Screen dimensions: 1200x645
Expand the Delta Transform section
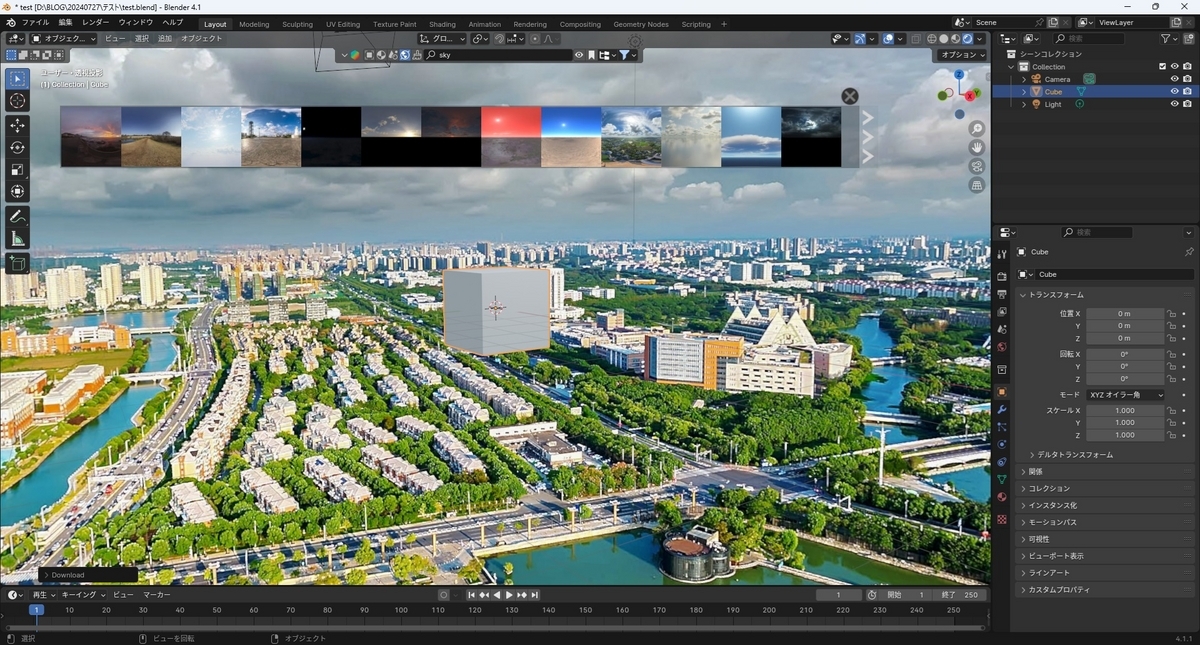1075,455
